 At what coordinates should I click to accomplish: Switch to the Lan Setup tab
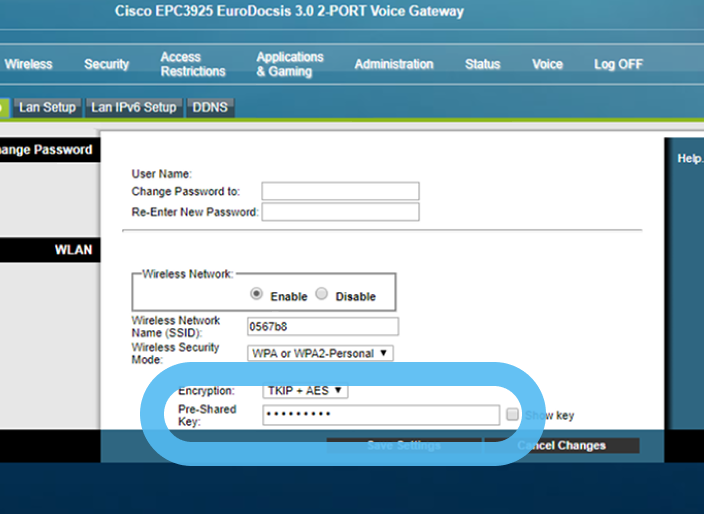point(47,107)
